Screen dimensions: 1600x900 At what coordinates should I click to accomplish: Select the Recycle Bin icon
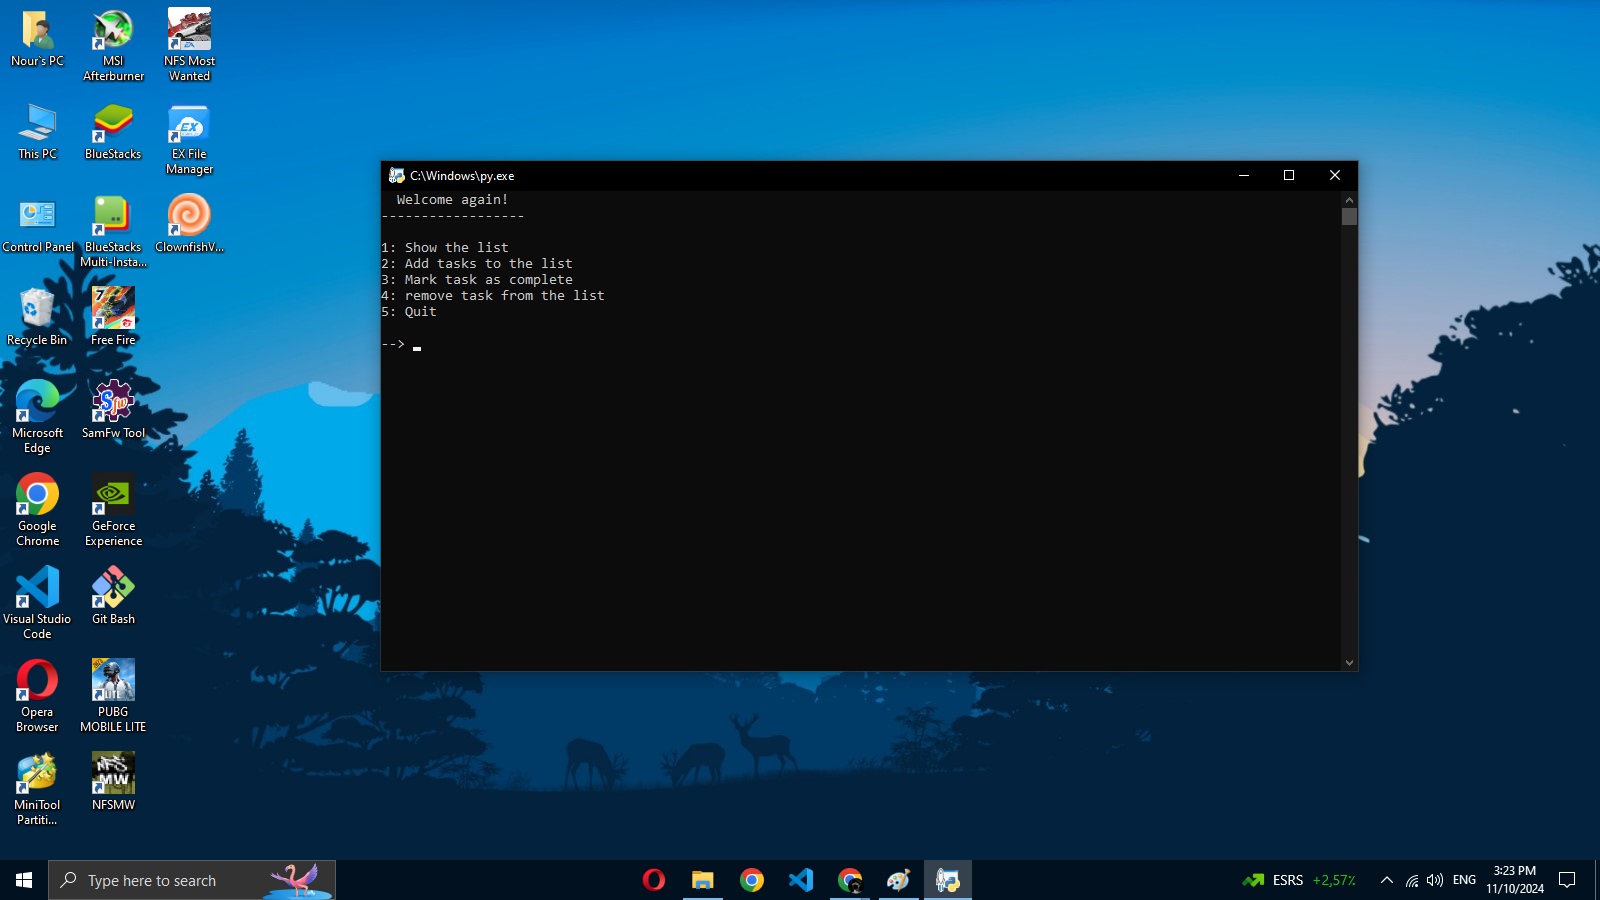click(37, 318)
